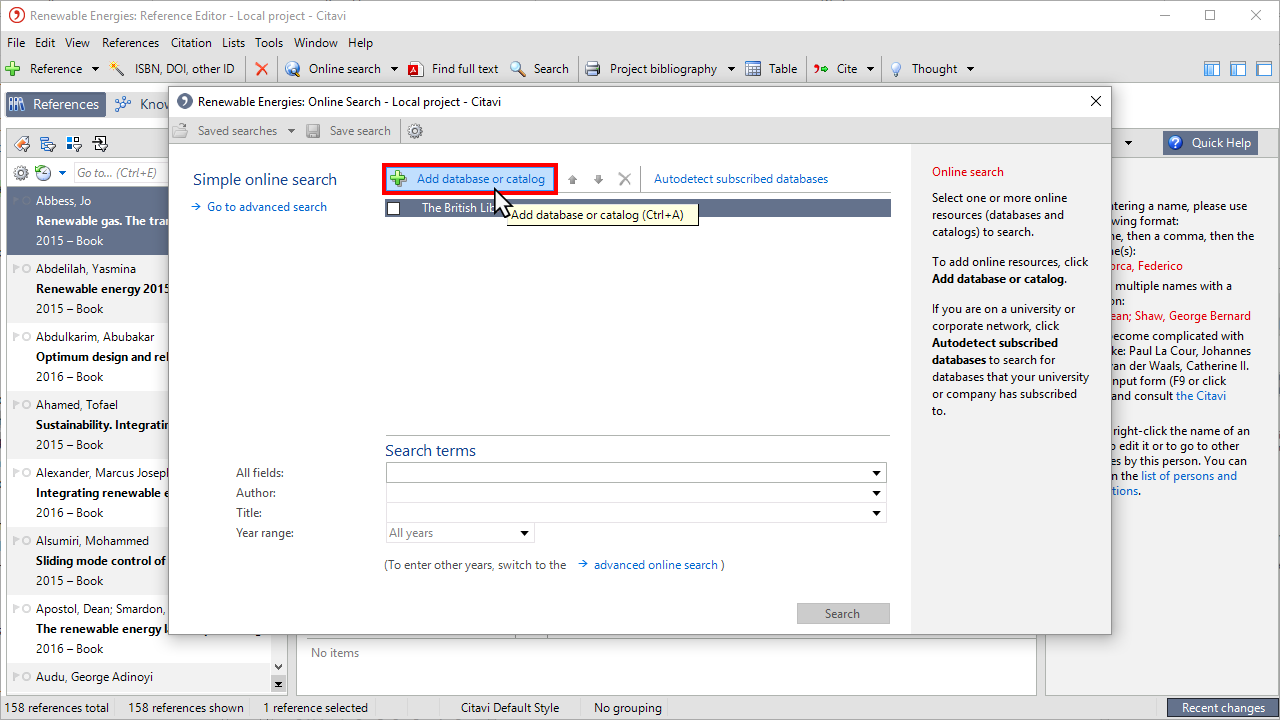
Task: Switch to the single-pane workspace layout icon
Action: (x=1264, y=69)
